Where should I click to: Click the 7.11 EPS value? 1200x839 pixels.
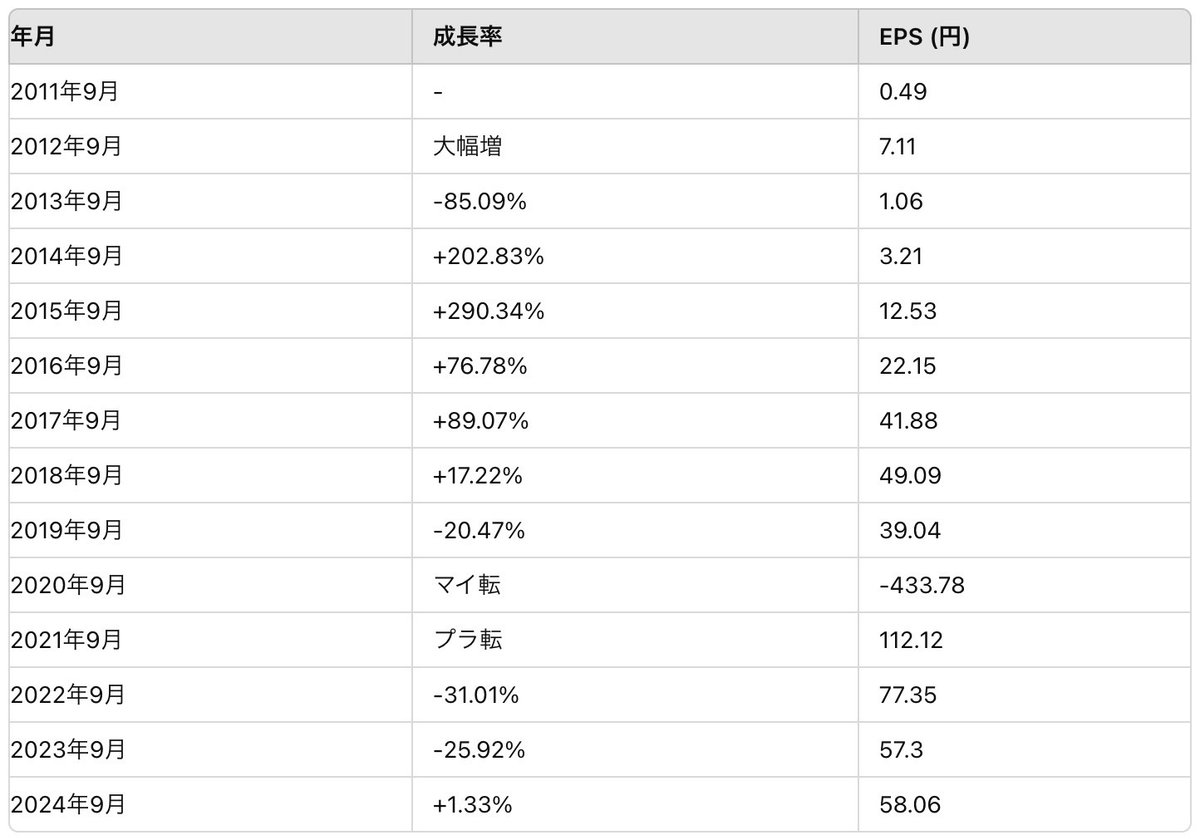point(896,147)
